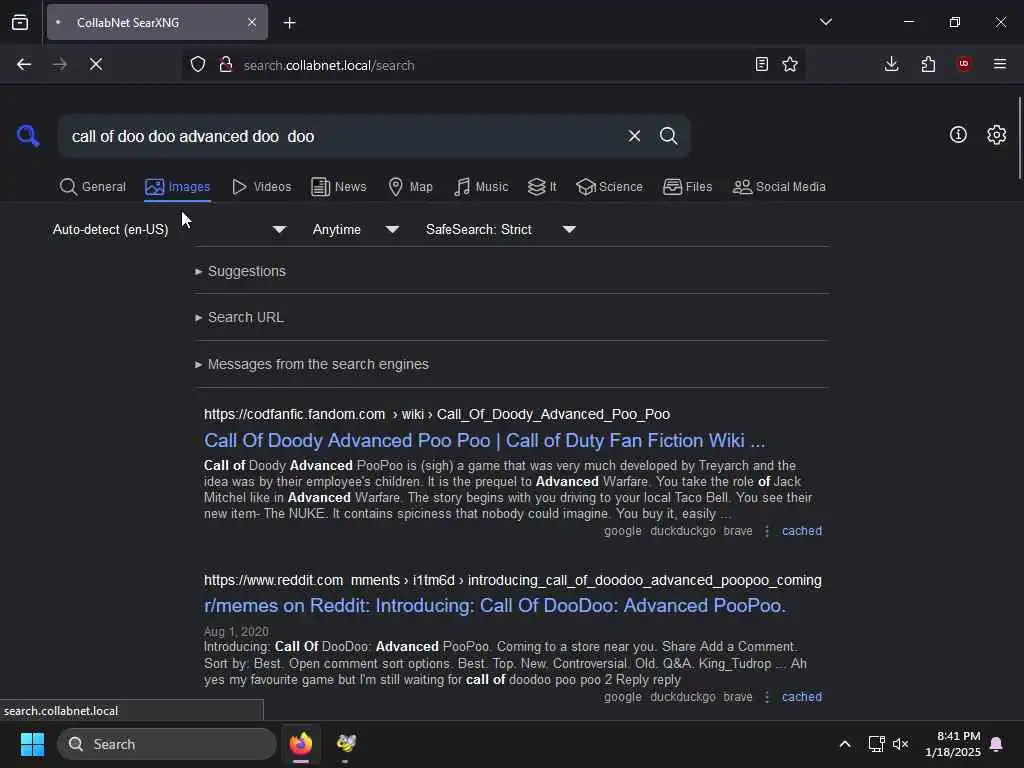This screenshot has width=1024, height=768.
Task: Open reddit.com result URL
Action: point(513,580)
